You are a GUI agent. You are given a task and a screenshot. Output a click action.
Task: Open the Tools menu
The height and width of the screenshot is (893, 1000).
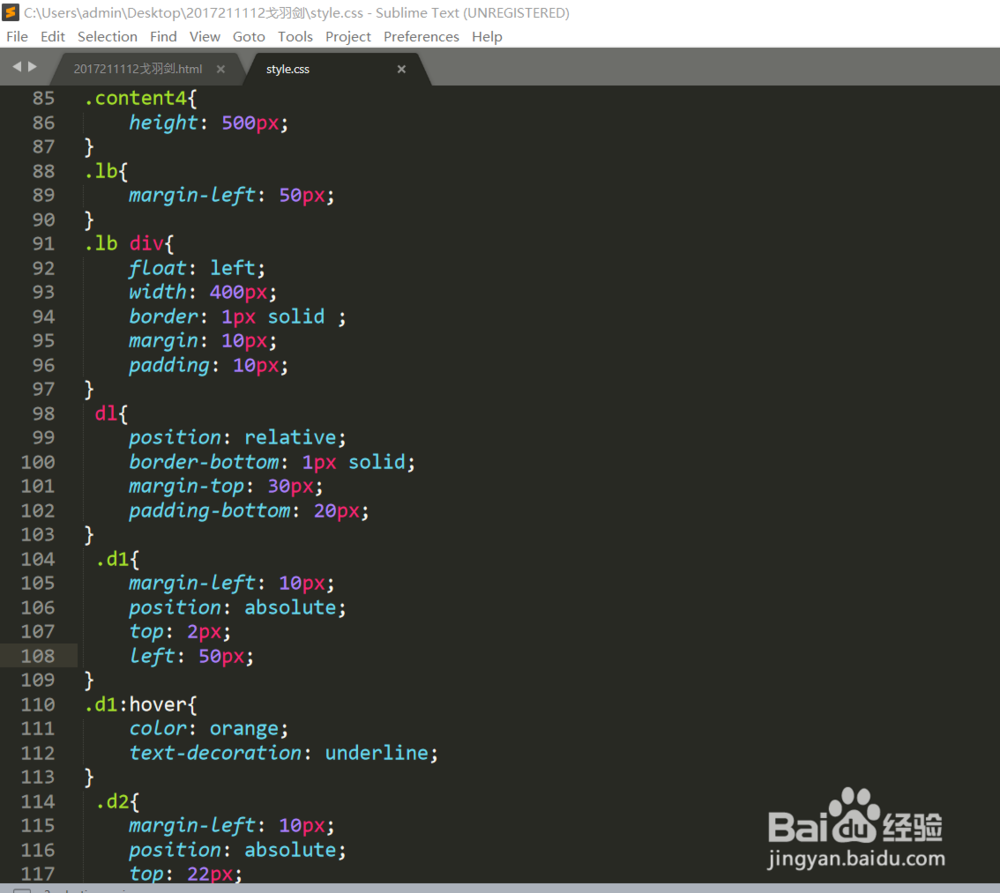(x=295, y=37)
